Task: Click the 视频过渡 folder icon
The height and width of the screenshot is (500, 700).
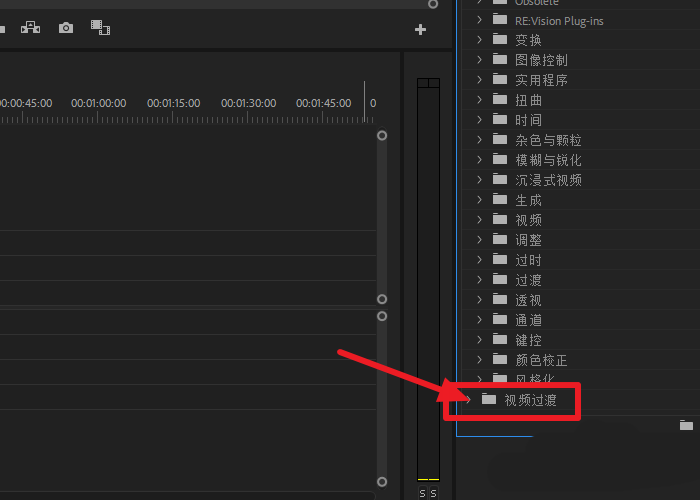Action: coord(489,400)
